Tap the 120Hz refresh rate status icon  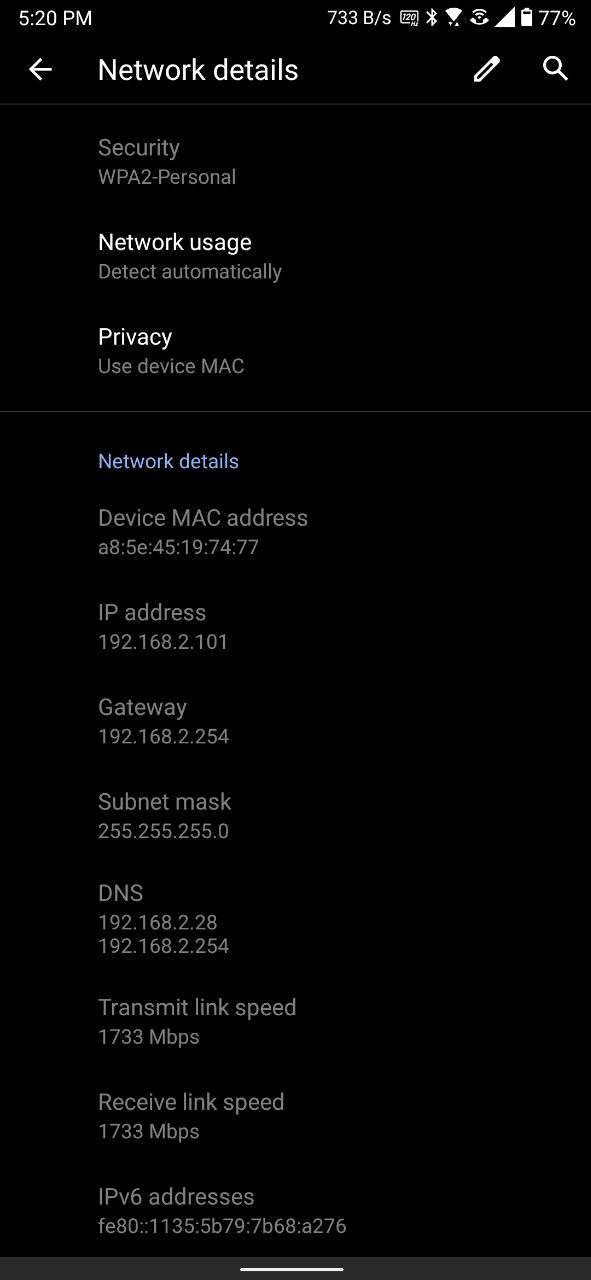click(x=409, y=18)
